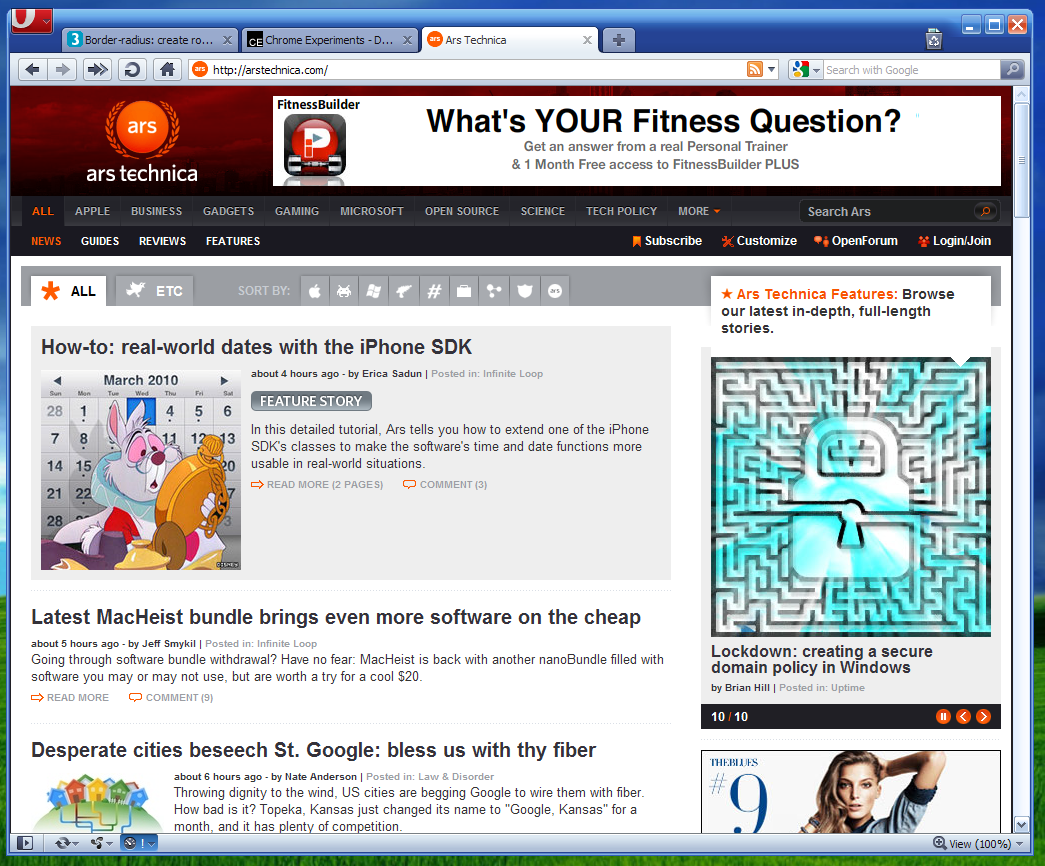Open the Lockdown maze feature image

851,497
